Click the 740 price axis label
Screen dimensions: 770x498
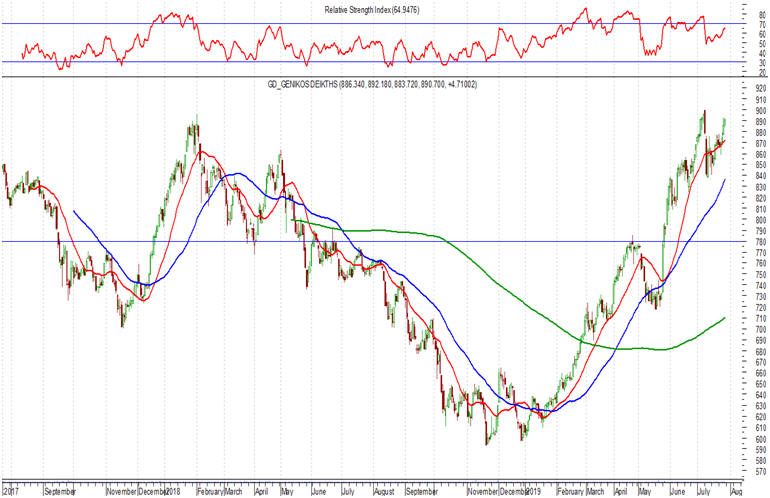tap(761, 286)
